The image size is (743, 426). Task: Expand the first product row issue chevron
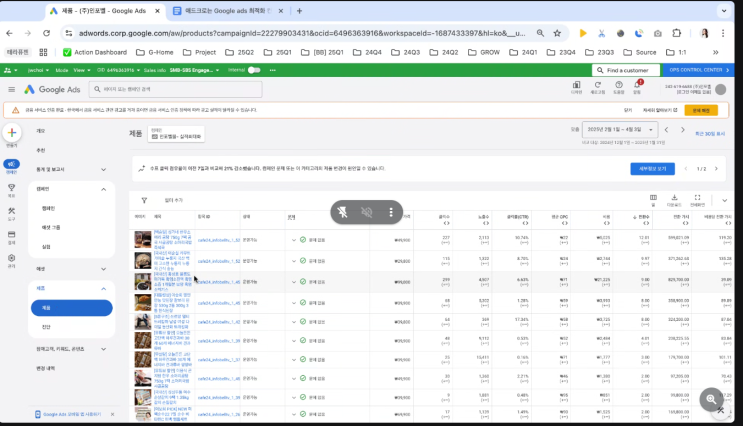coord(293,240)
